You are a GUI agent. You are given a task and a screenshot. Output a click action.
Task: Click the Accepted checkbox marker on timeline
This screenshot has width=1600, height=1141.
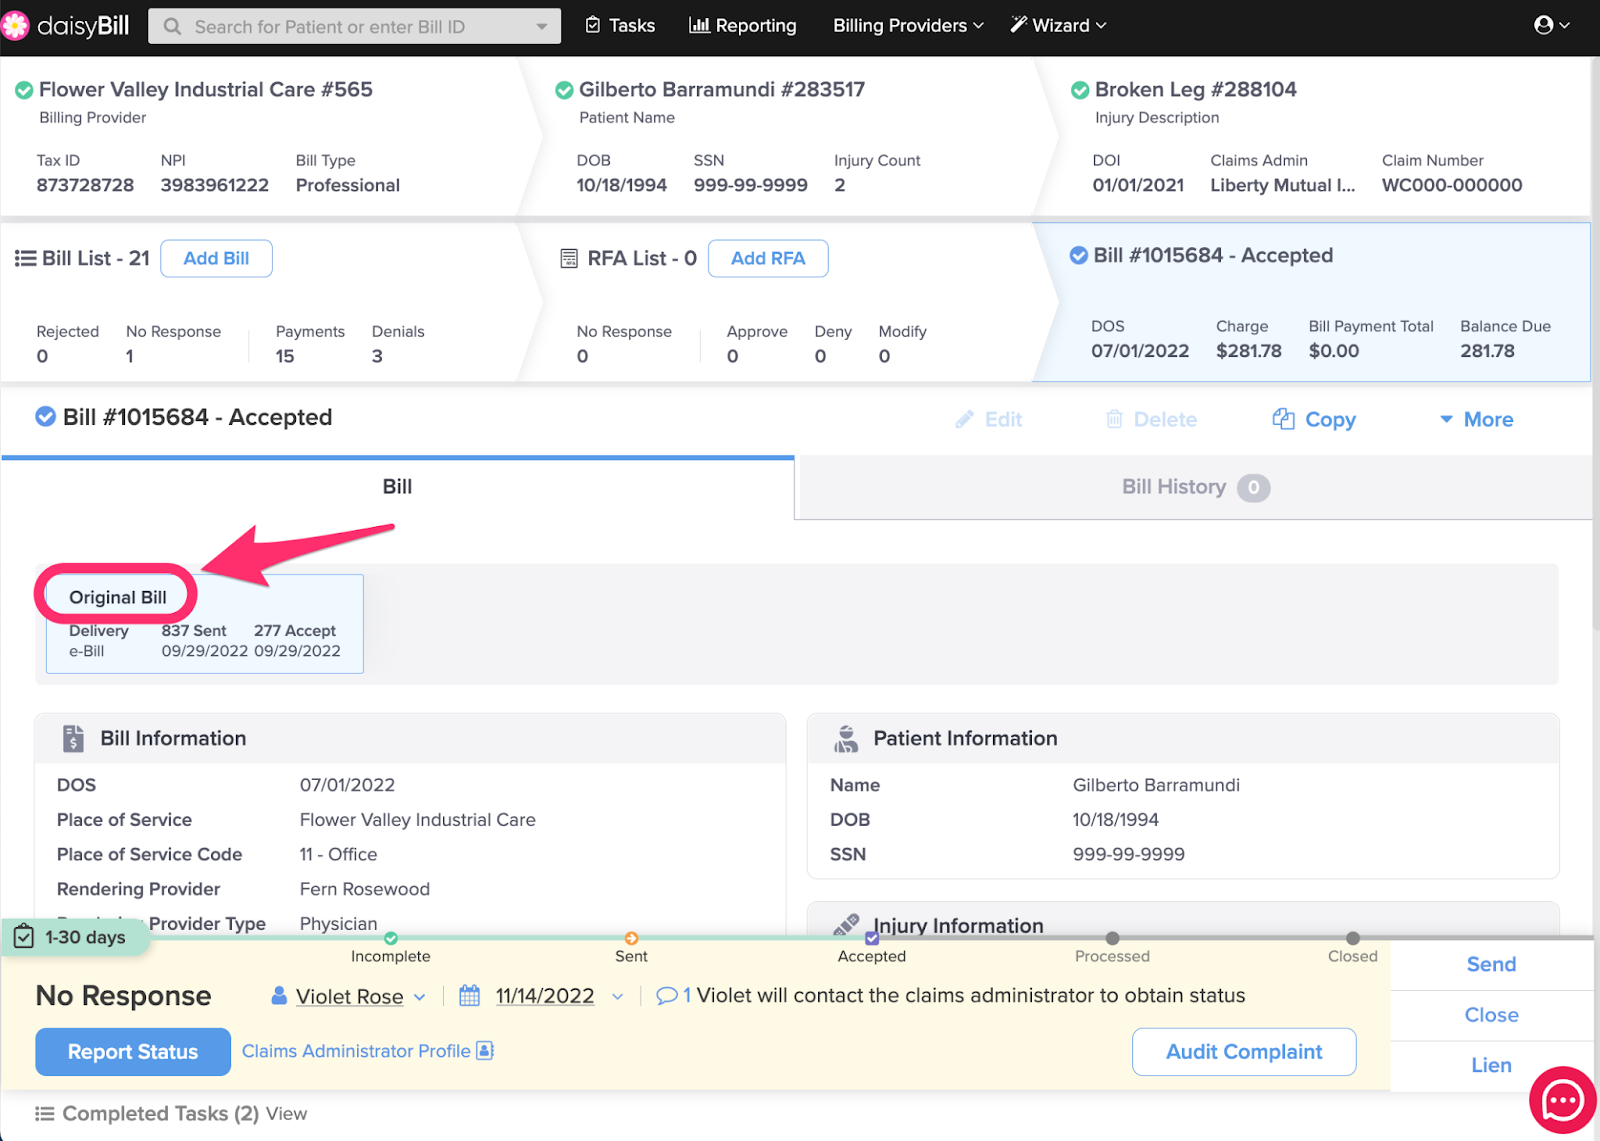pos(872,938)
